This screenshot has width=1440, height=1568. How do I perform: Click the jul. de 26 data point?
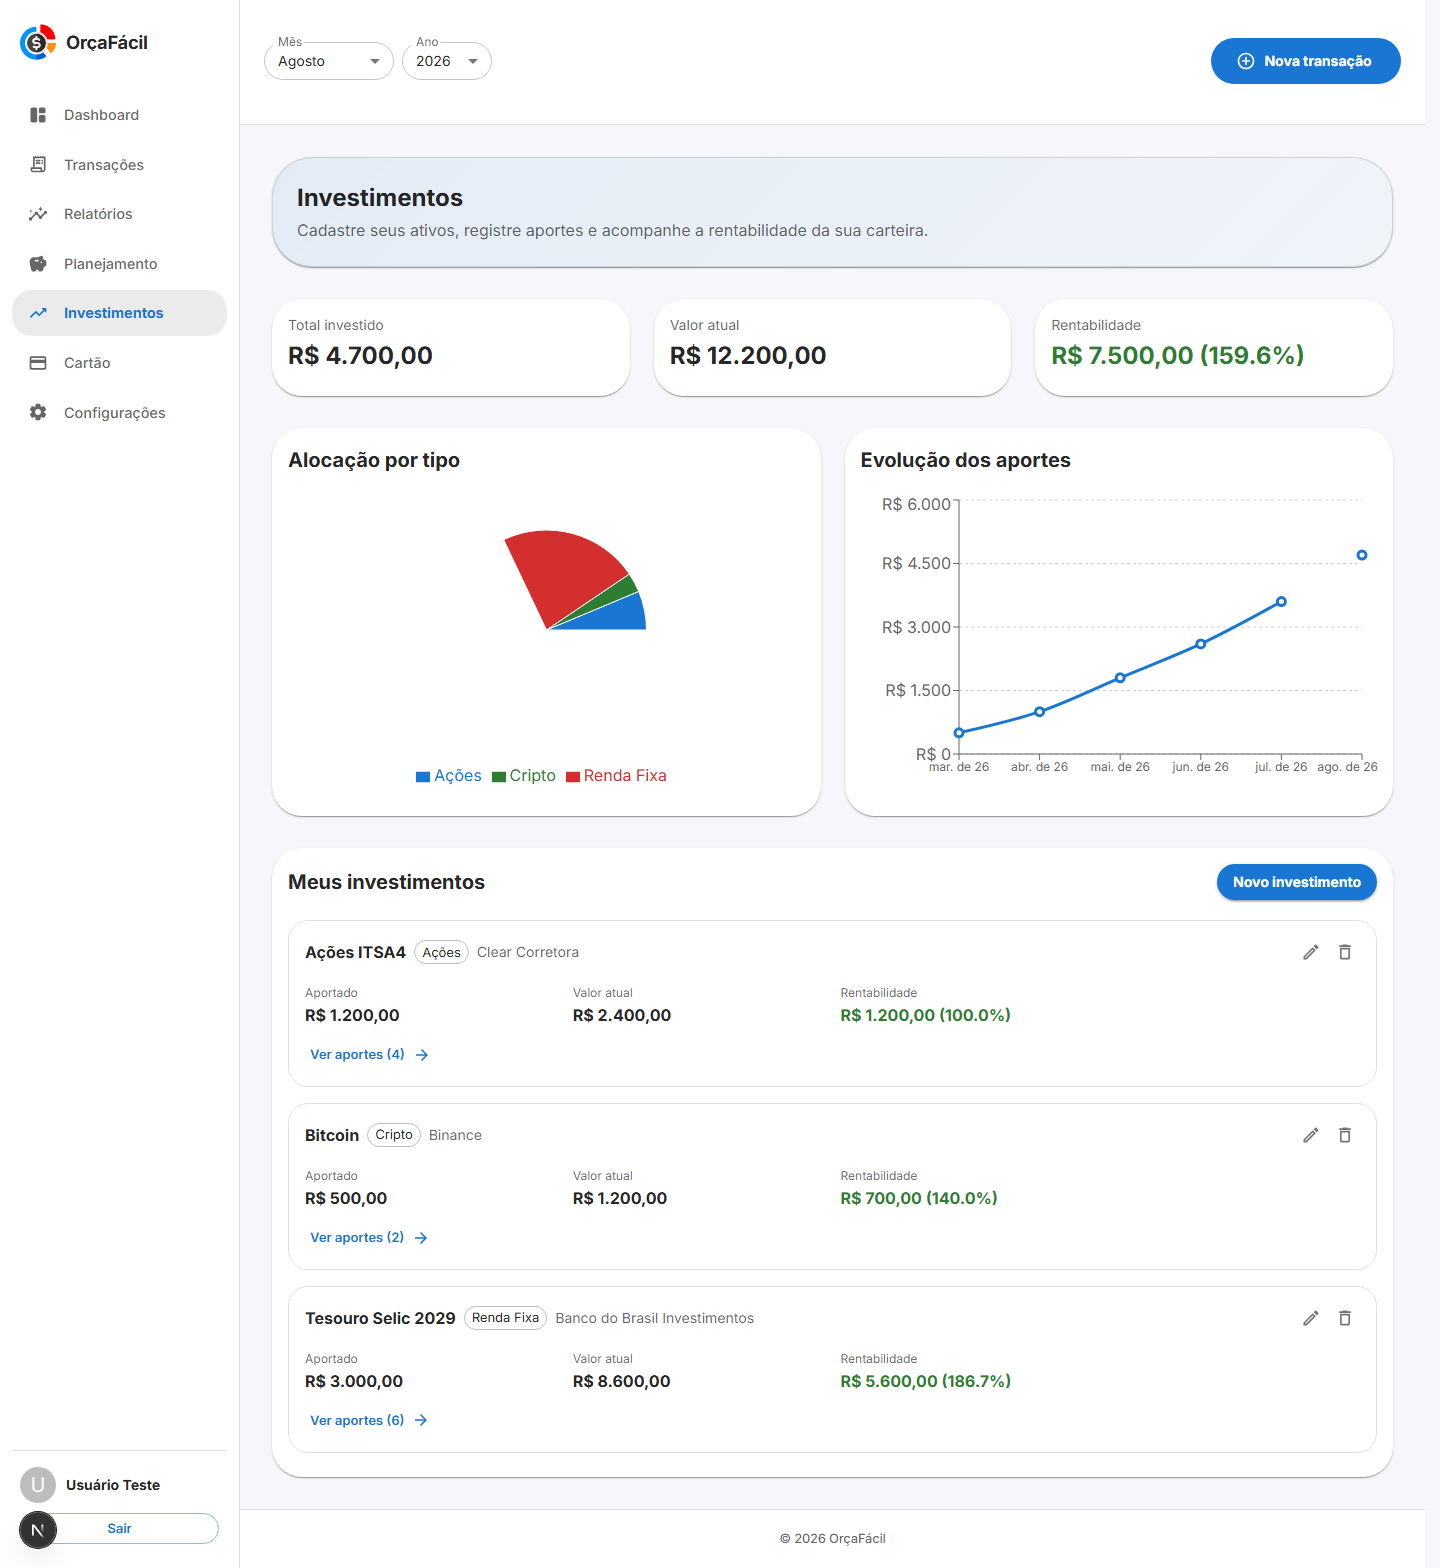click(x=1281, y=602)
